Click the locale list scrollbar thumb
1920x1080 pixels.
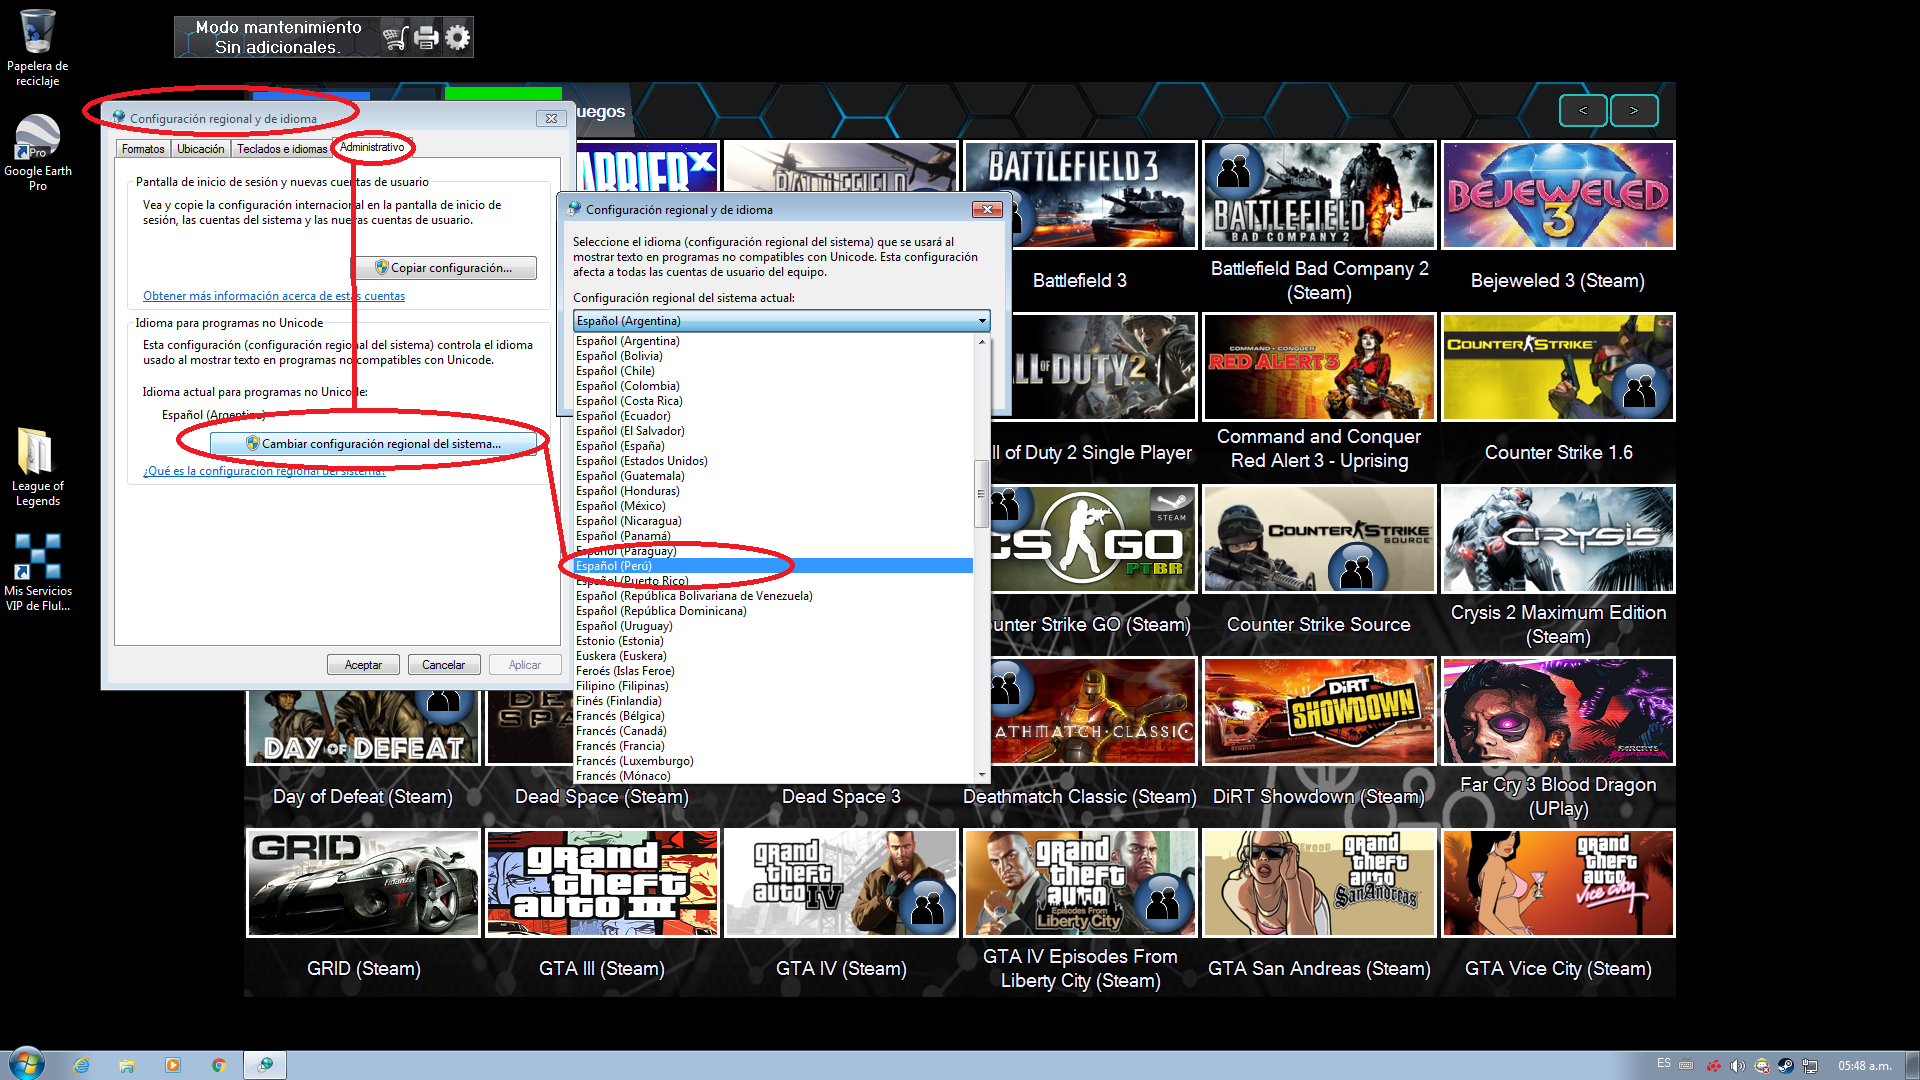coord(981,493)
